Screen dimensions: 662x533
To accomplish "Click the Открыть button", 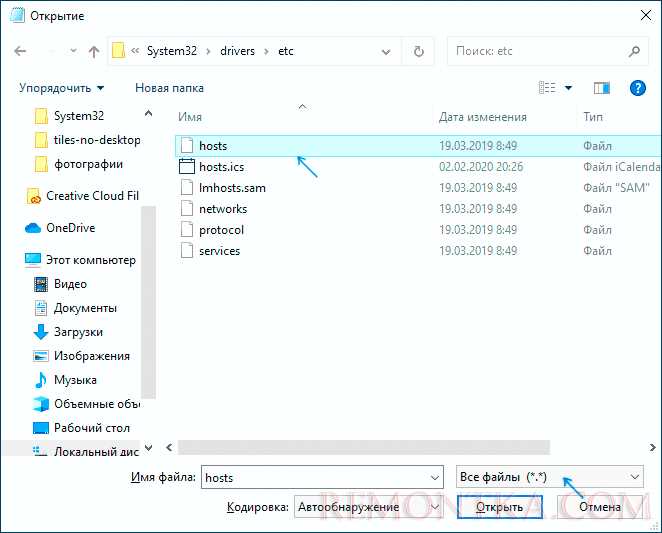I will point(499,507).
